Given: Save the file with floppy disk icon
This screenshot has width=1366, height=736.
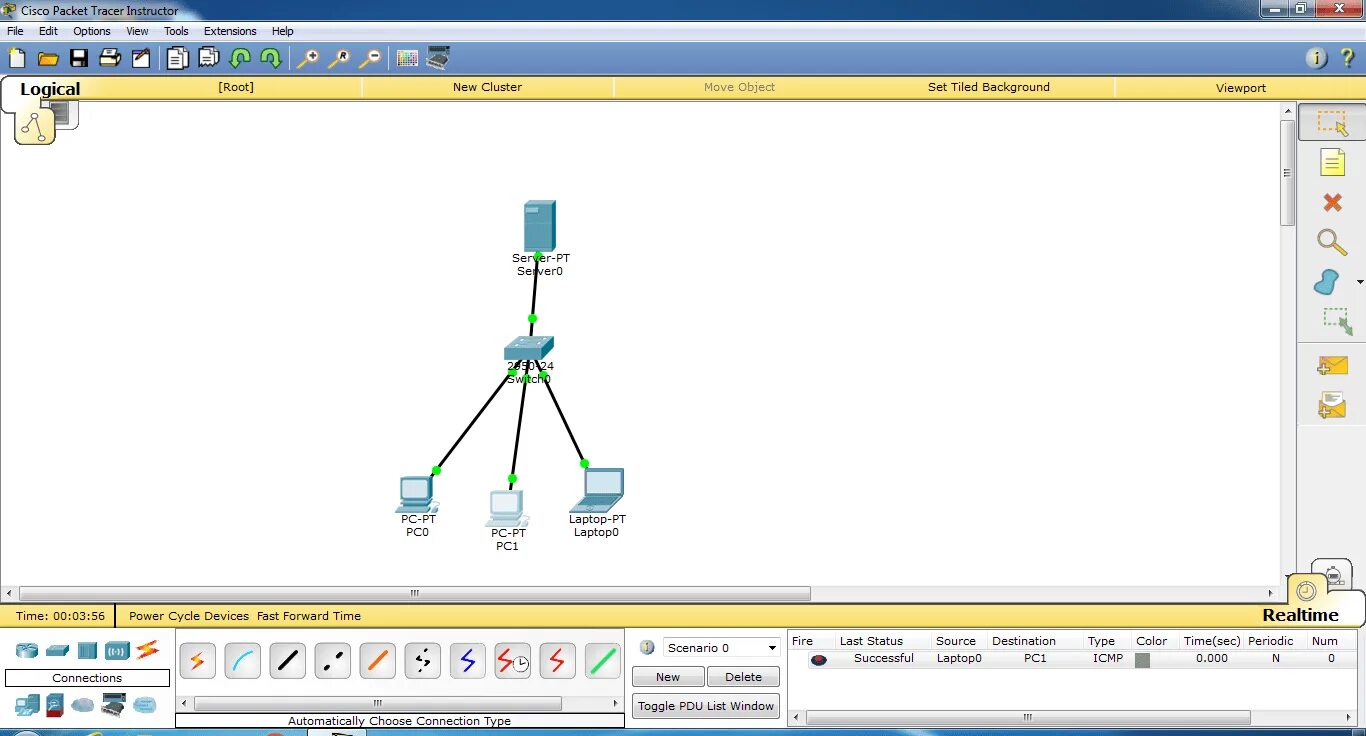Looking at the screenshot, I should tap(79, 58).
